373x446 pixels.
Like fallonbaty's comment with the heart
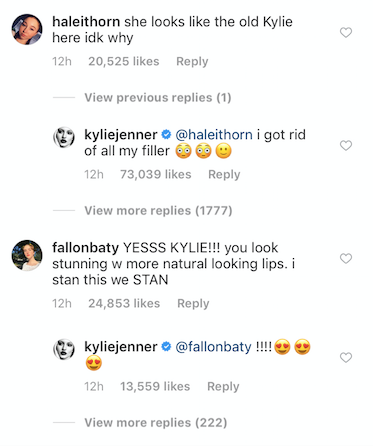(346, 258)
